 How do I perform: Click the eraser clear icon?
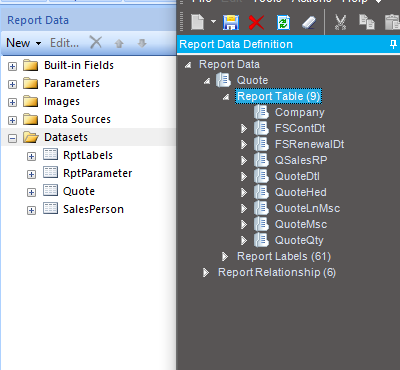[309, 23]
